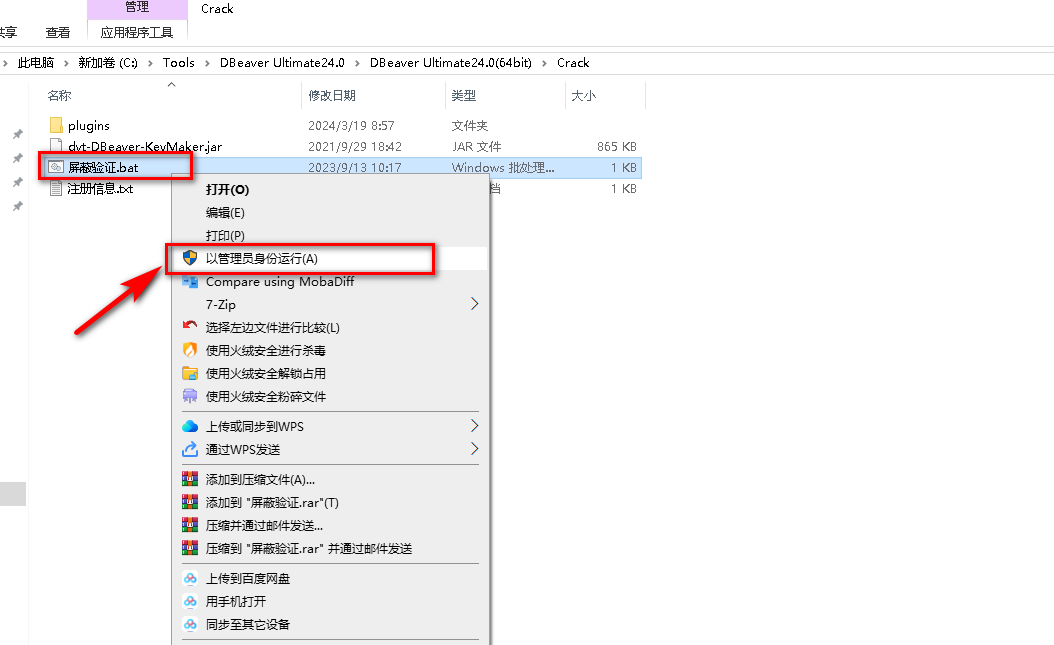Click date 2021/9/29 18:42 cell
Image resolution: width=1054 pixels, height=645 pixels.
[355, 146]
